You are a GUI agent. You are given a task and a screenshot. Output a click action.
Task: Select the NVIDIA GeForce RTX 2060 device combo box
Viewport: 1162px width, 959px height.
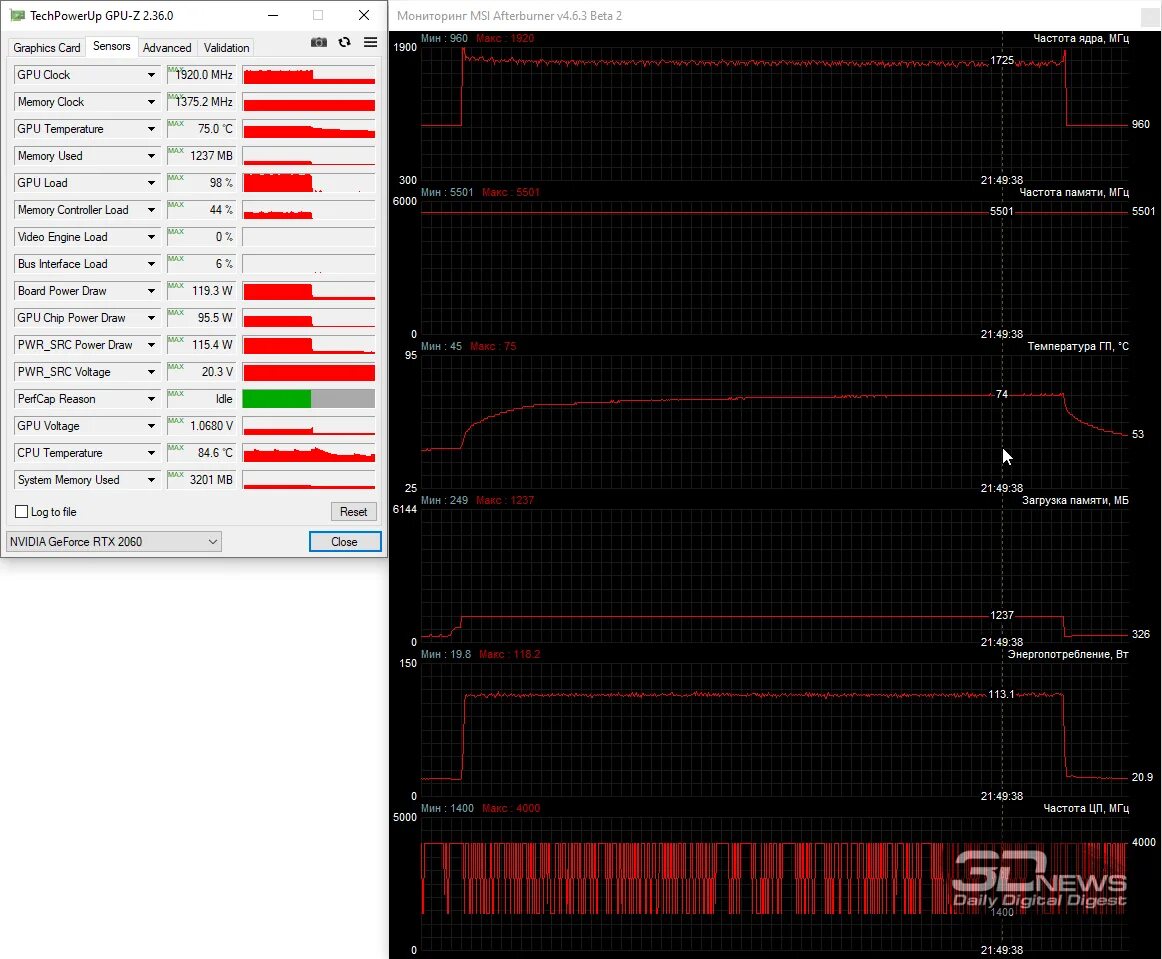[x=113, y=542]
